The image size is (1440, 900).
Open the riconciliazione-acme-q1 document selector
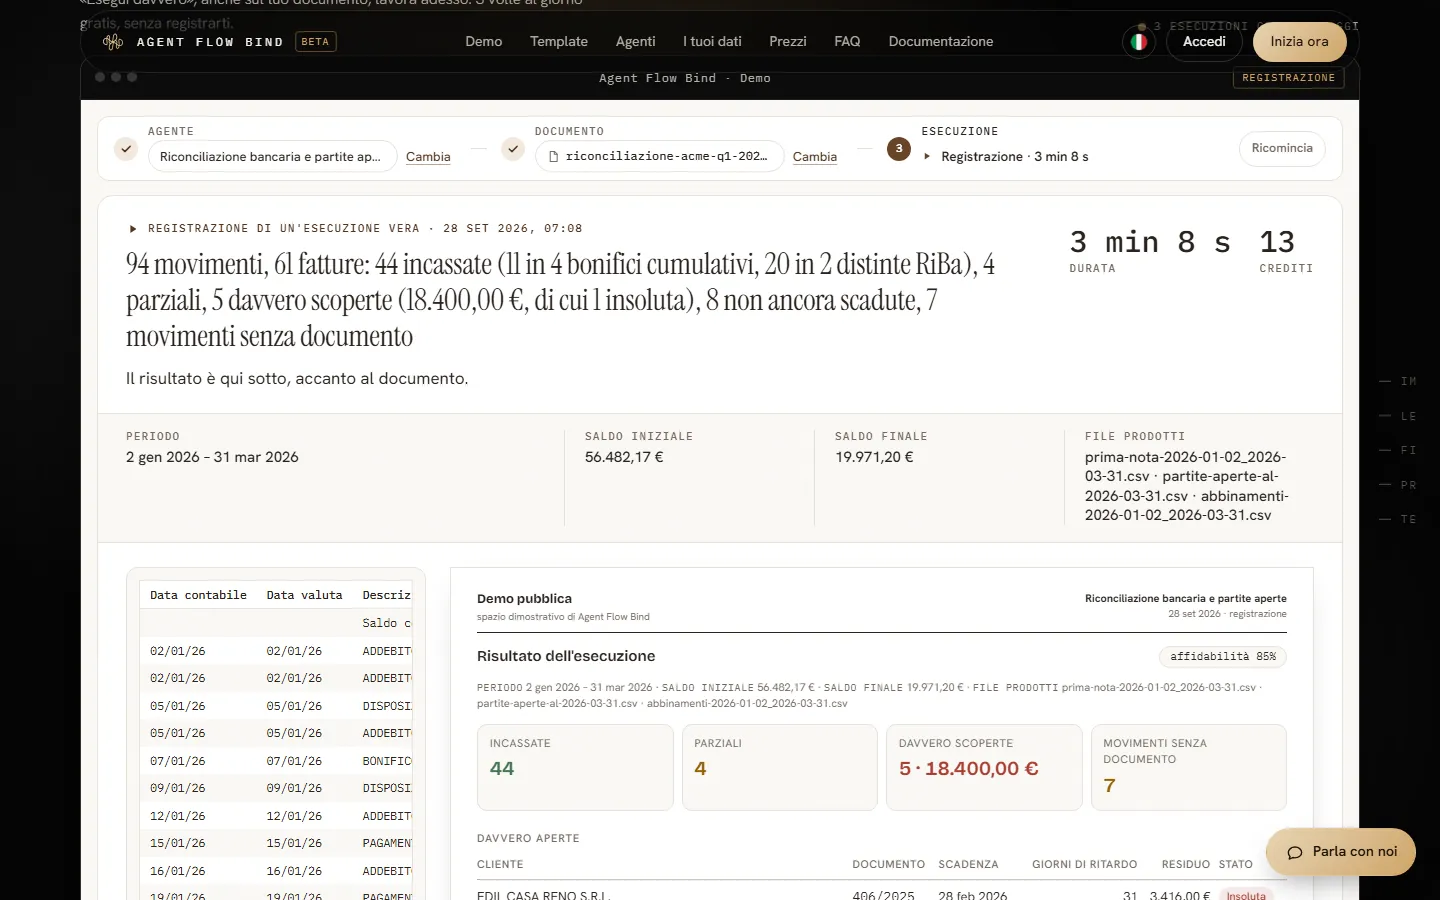coord(660,157)
